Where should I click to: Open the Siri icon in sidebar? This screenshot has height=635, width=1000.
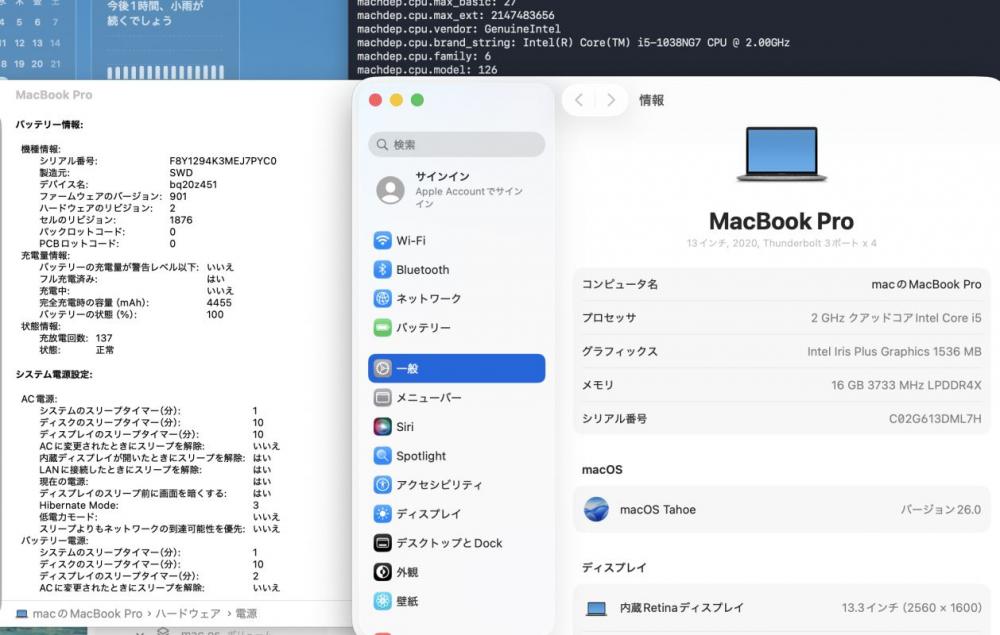tap(382, 427)
